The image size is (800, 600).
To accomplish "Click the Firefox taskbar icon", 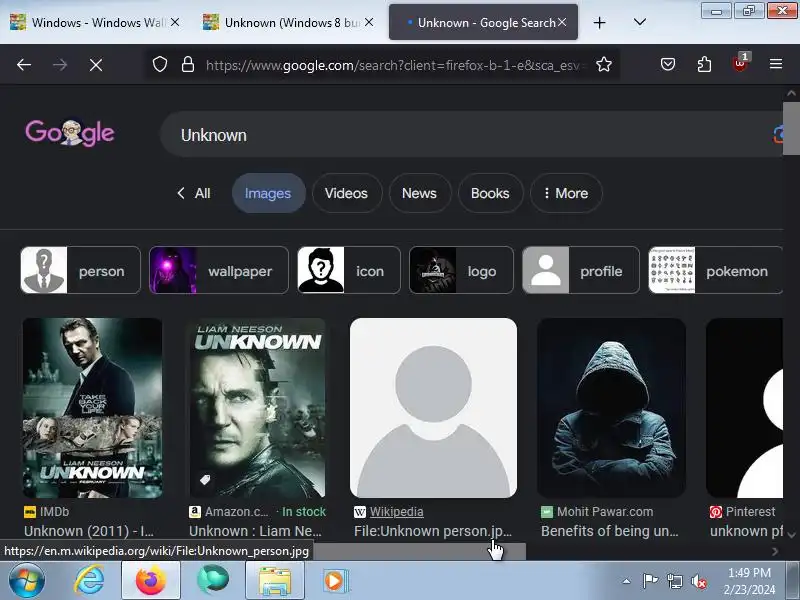I will 151,581.
